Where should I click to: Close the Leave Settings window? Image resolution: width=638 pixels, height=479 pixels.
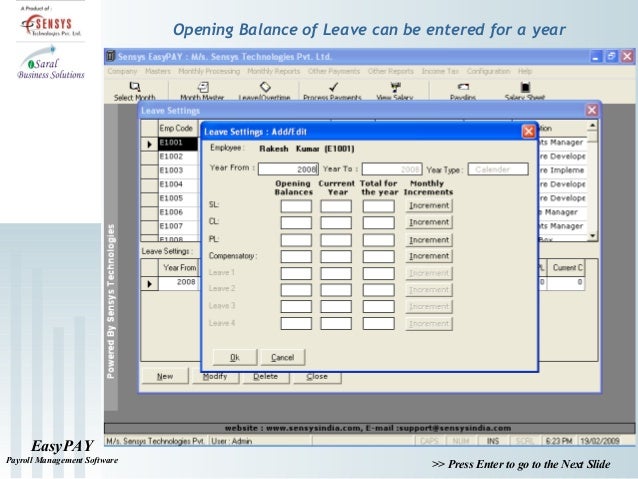coord(592,110)
